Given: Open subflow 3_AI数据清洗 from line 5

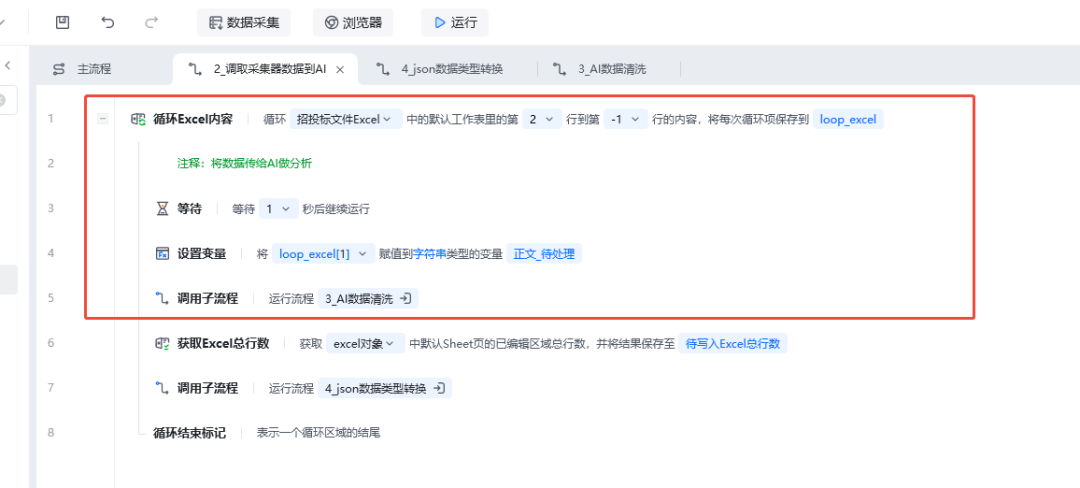Looking at the screenshot, I should click(368, 299).
